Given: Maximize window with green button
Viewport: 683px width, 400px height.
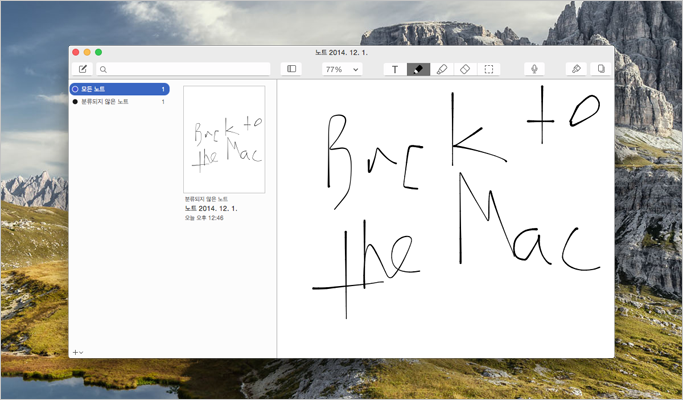Looking at the screenshot, I should (x=98, y=52).
